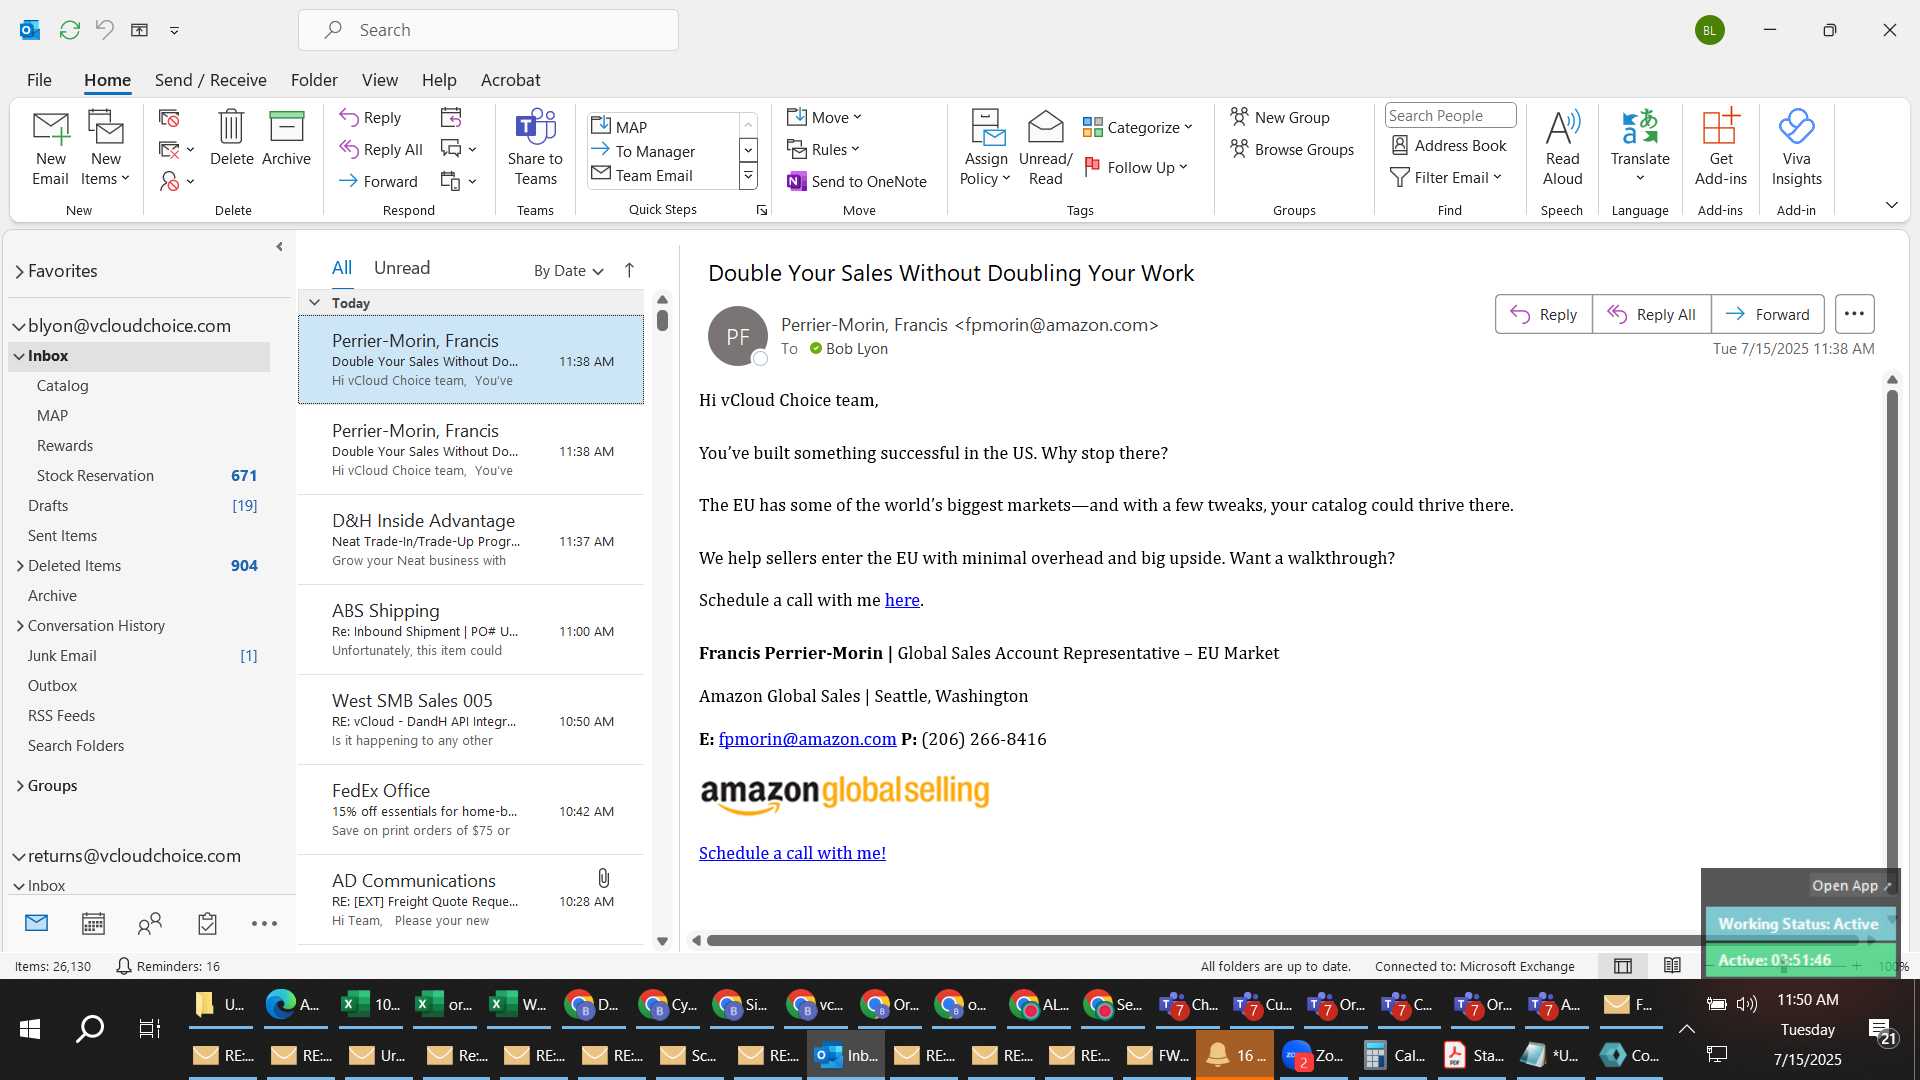Open the Zoom taskbar item
Image resolution: width=1920 pixels, height=1080 pixels.
(1313, 1055)
